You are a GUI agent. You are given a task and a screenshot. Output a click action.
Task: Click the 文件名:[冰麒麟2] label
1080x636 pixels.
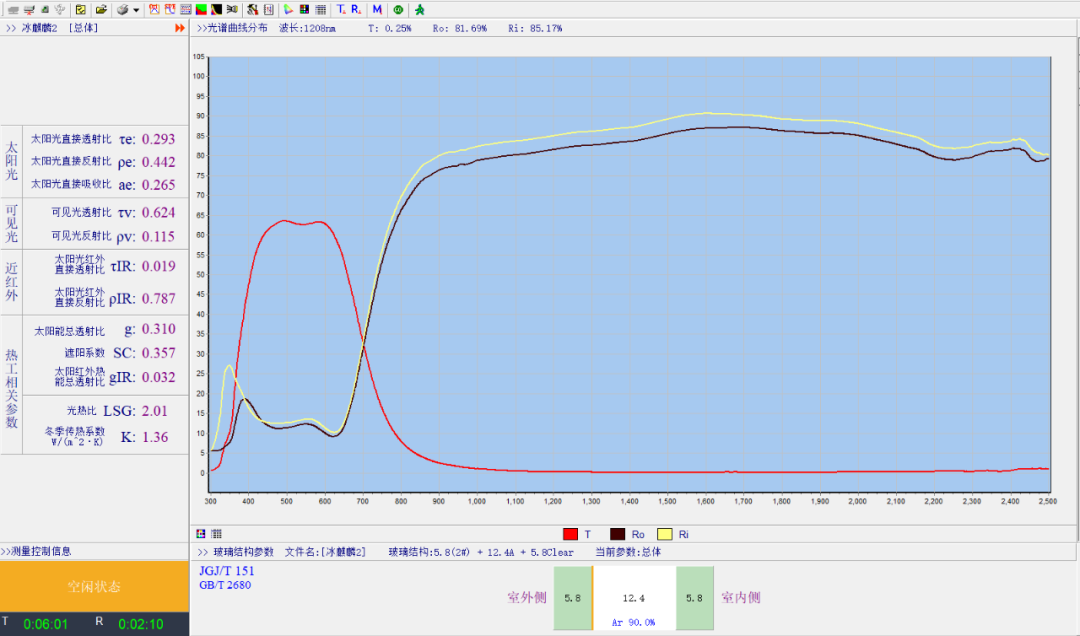(x=325, y=552)
